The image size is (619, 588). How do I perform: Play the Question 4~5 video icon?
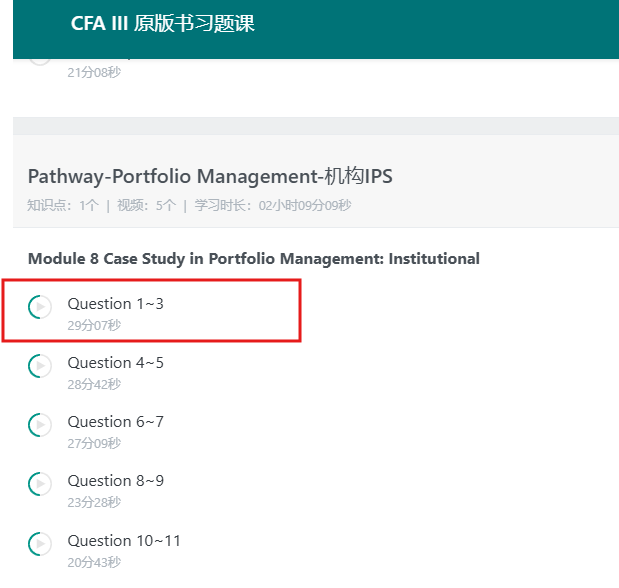pos(40,366)
